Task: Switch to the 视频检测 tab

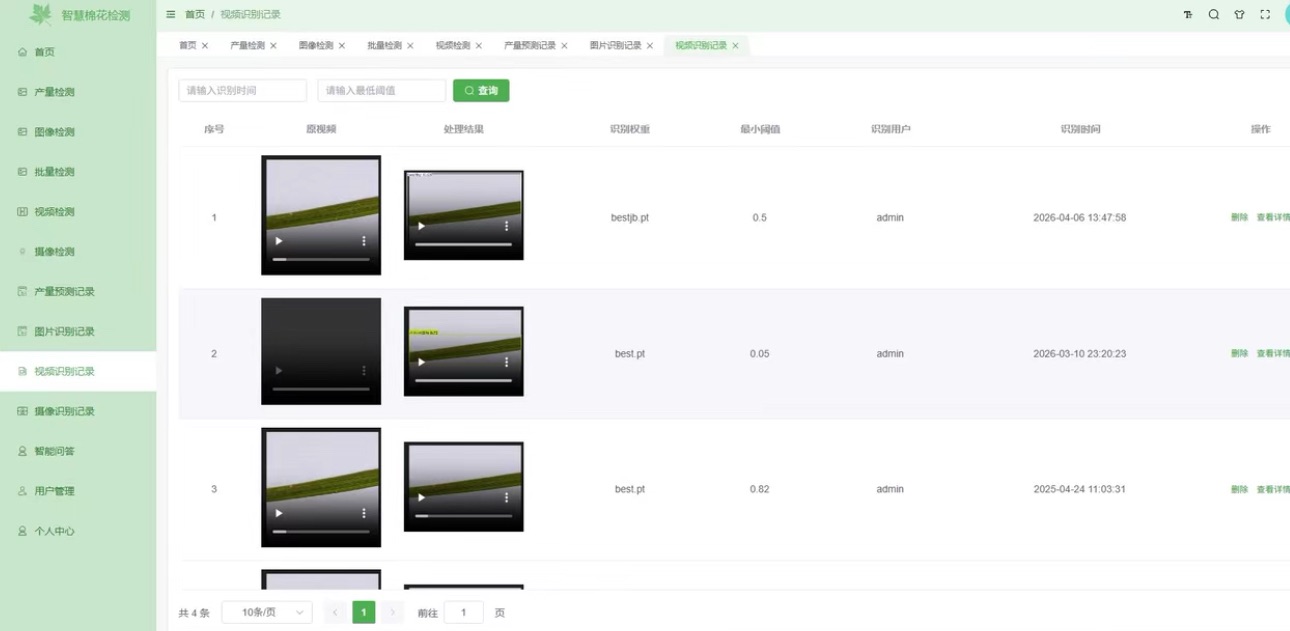Action: click(x=453, y=46)
